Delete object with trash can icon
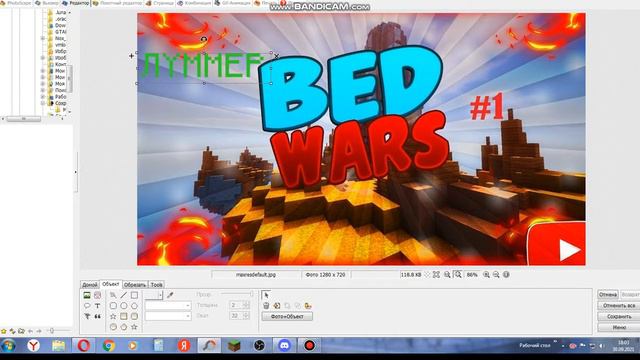640x360 pixels. (x=266, y=306)
